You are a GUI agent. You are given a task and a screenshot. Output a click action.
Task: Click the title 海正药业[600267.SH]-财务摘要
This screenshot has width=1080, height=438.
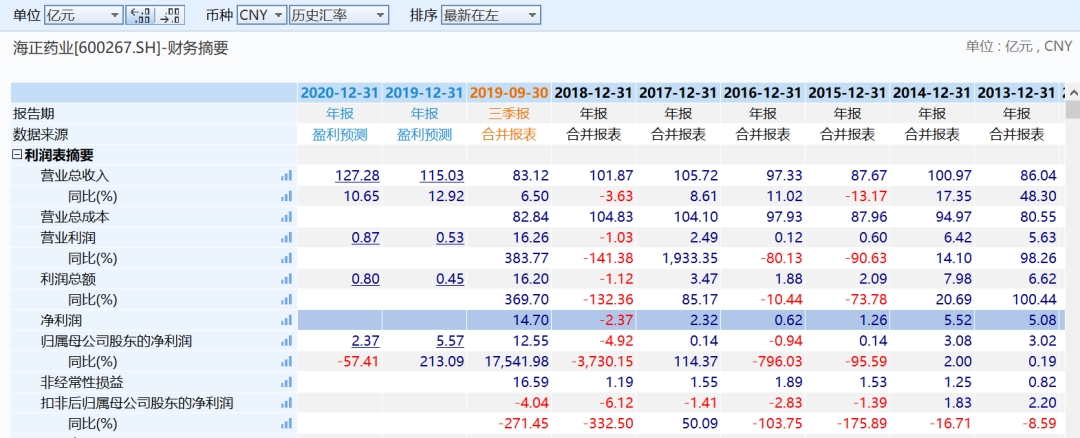click(x=121, y=48)
